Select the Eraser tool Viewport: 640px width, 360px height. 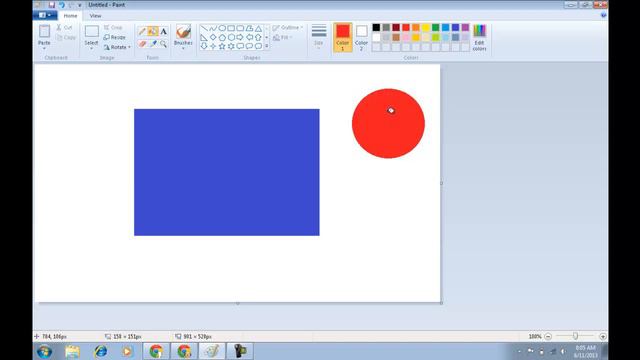point(142,44)
